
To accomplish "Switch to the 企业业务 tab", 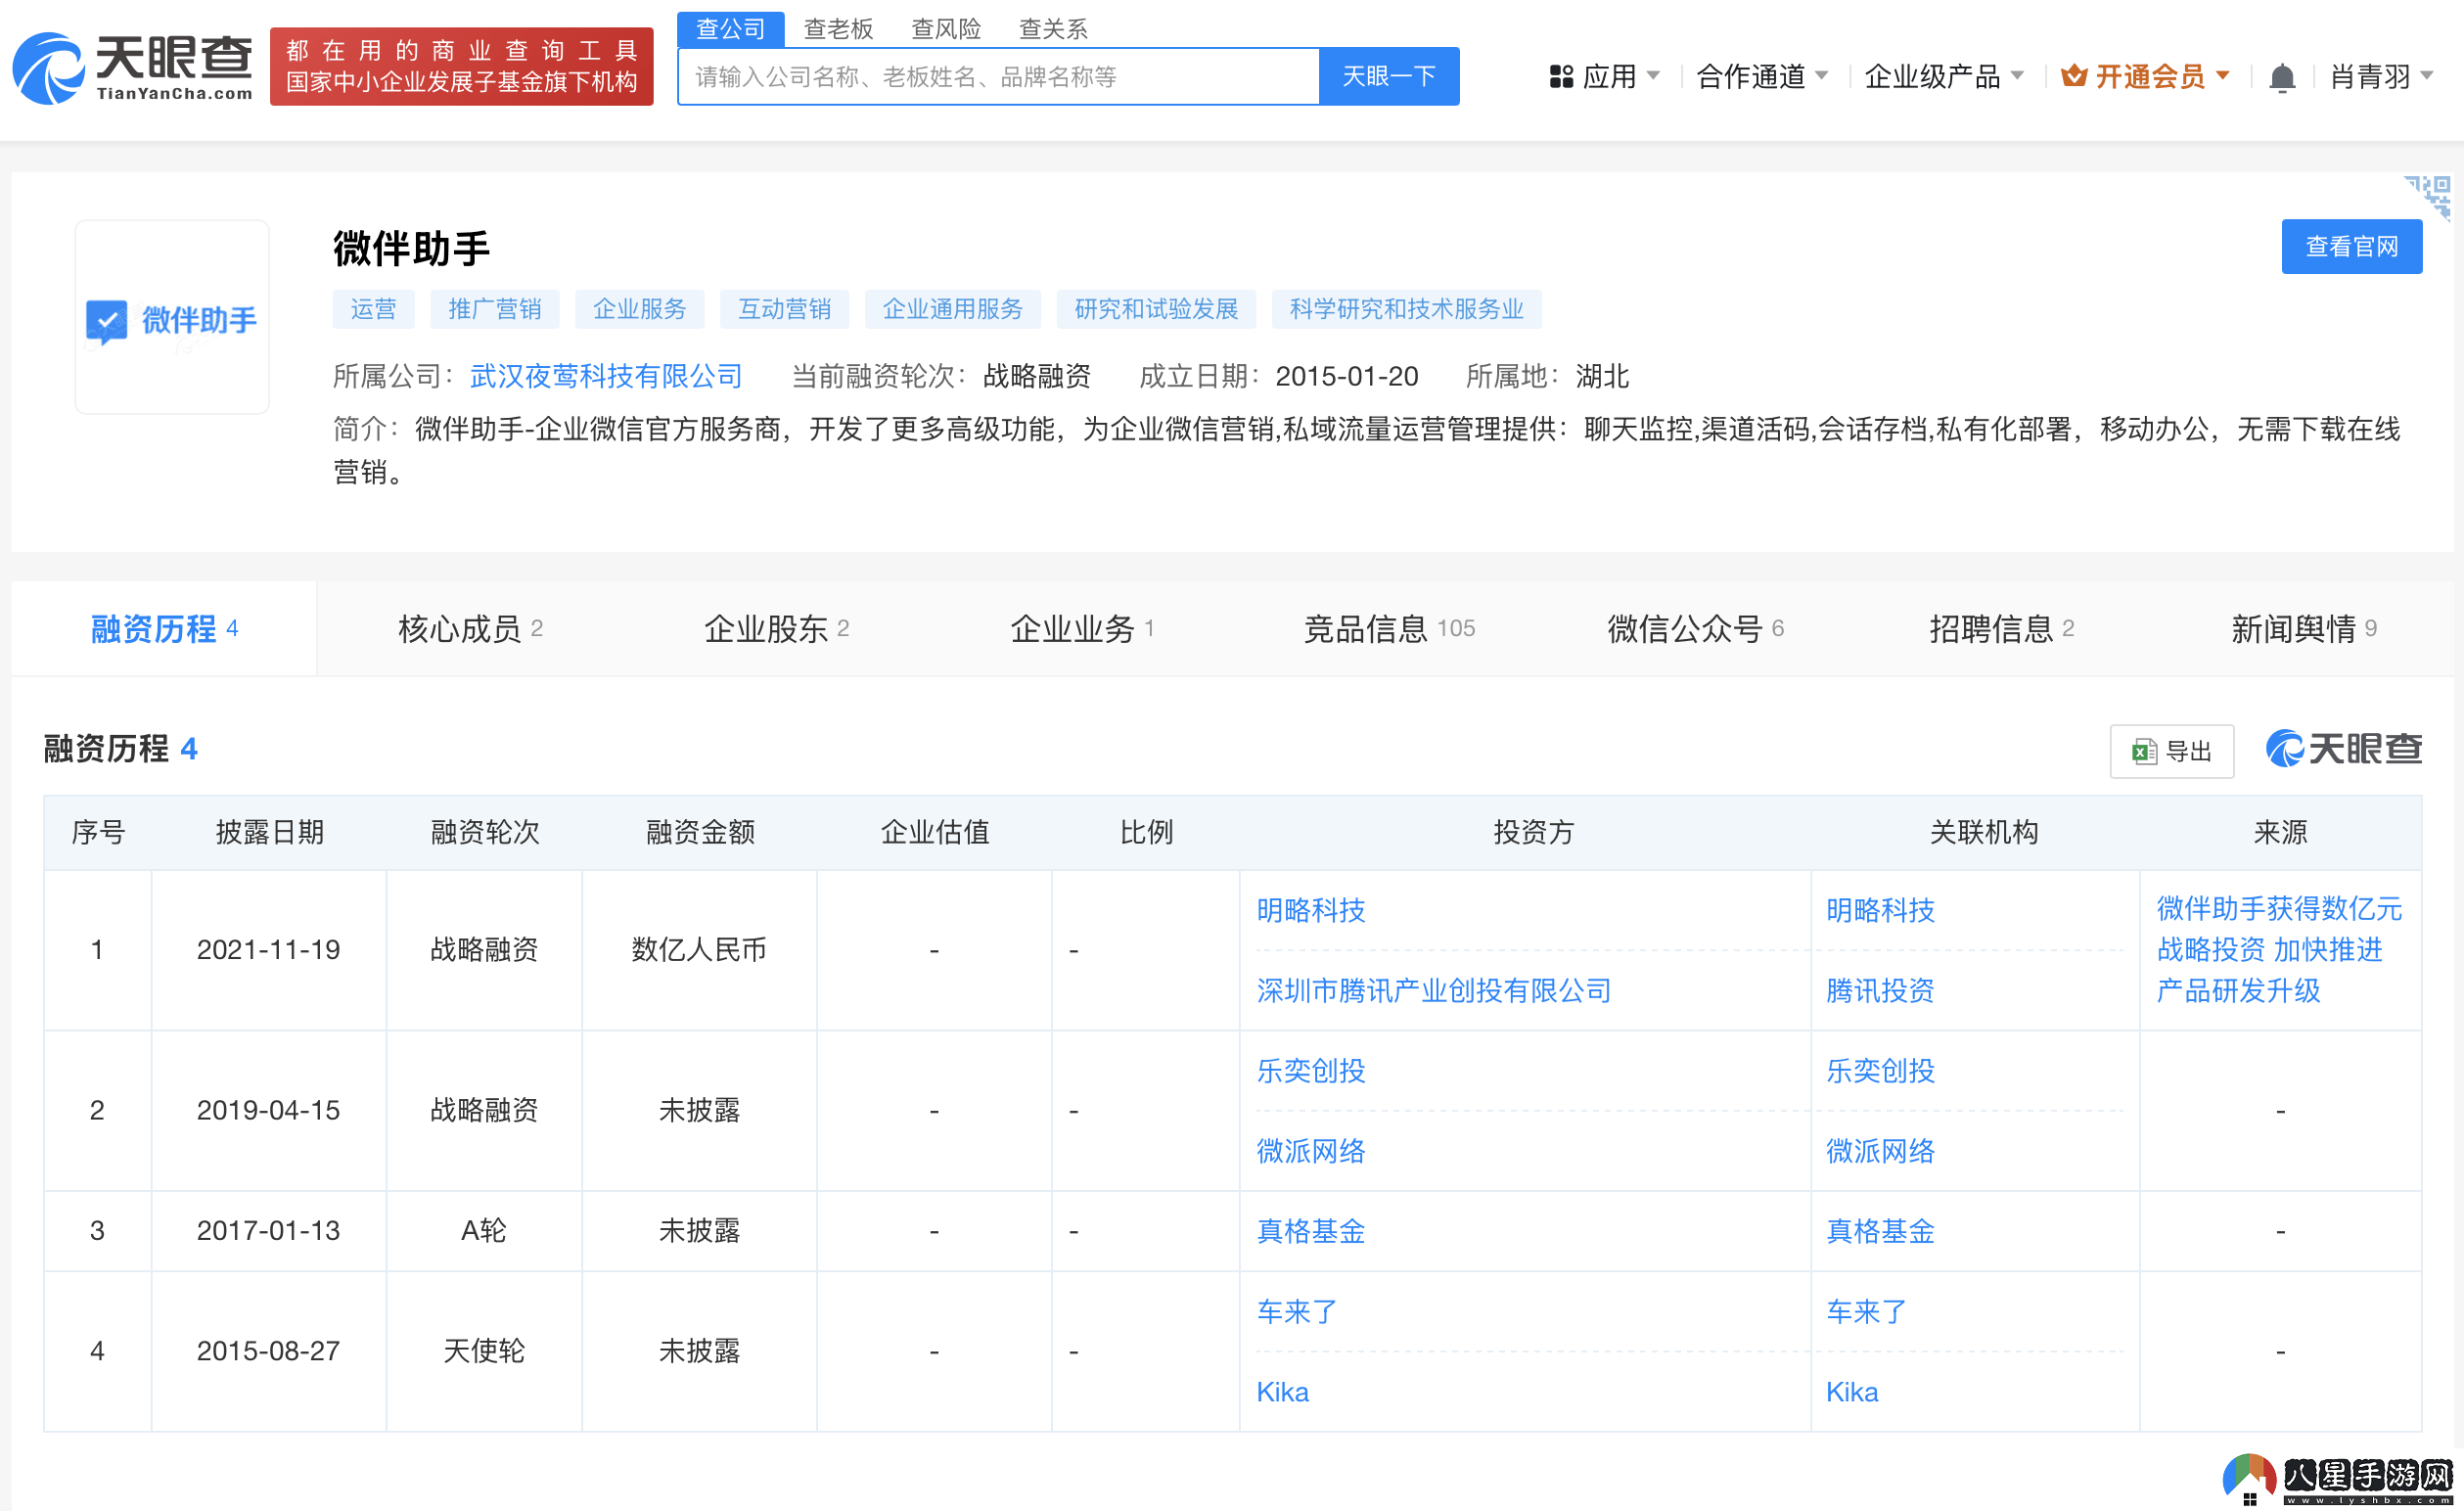I will (1082, 628).
